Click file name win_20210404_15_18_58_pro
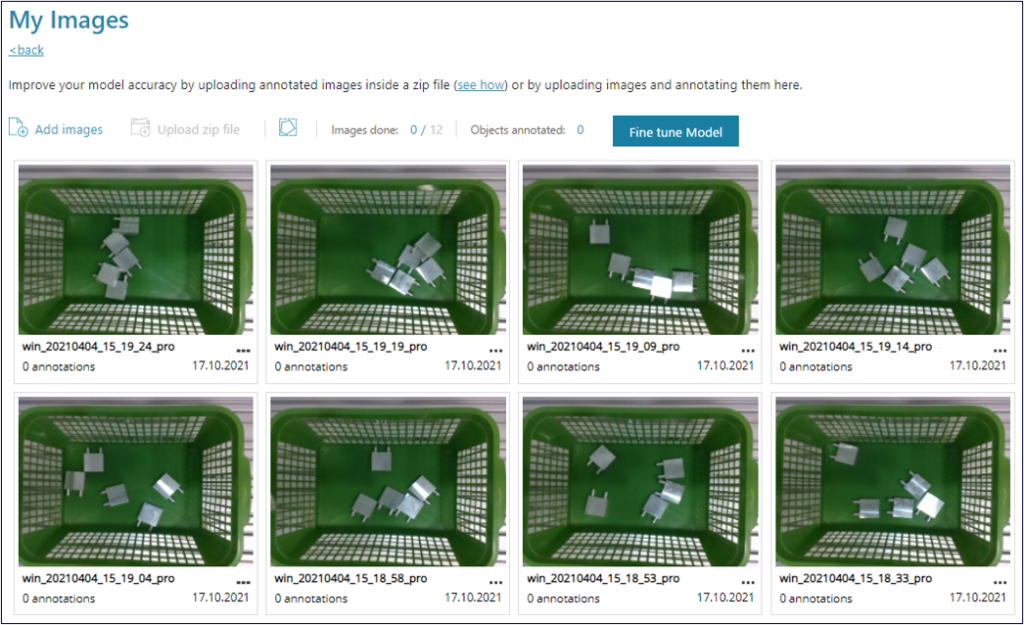 pos(351,579)
